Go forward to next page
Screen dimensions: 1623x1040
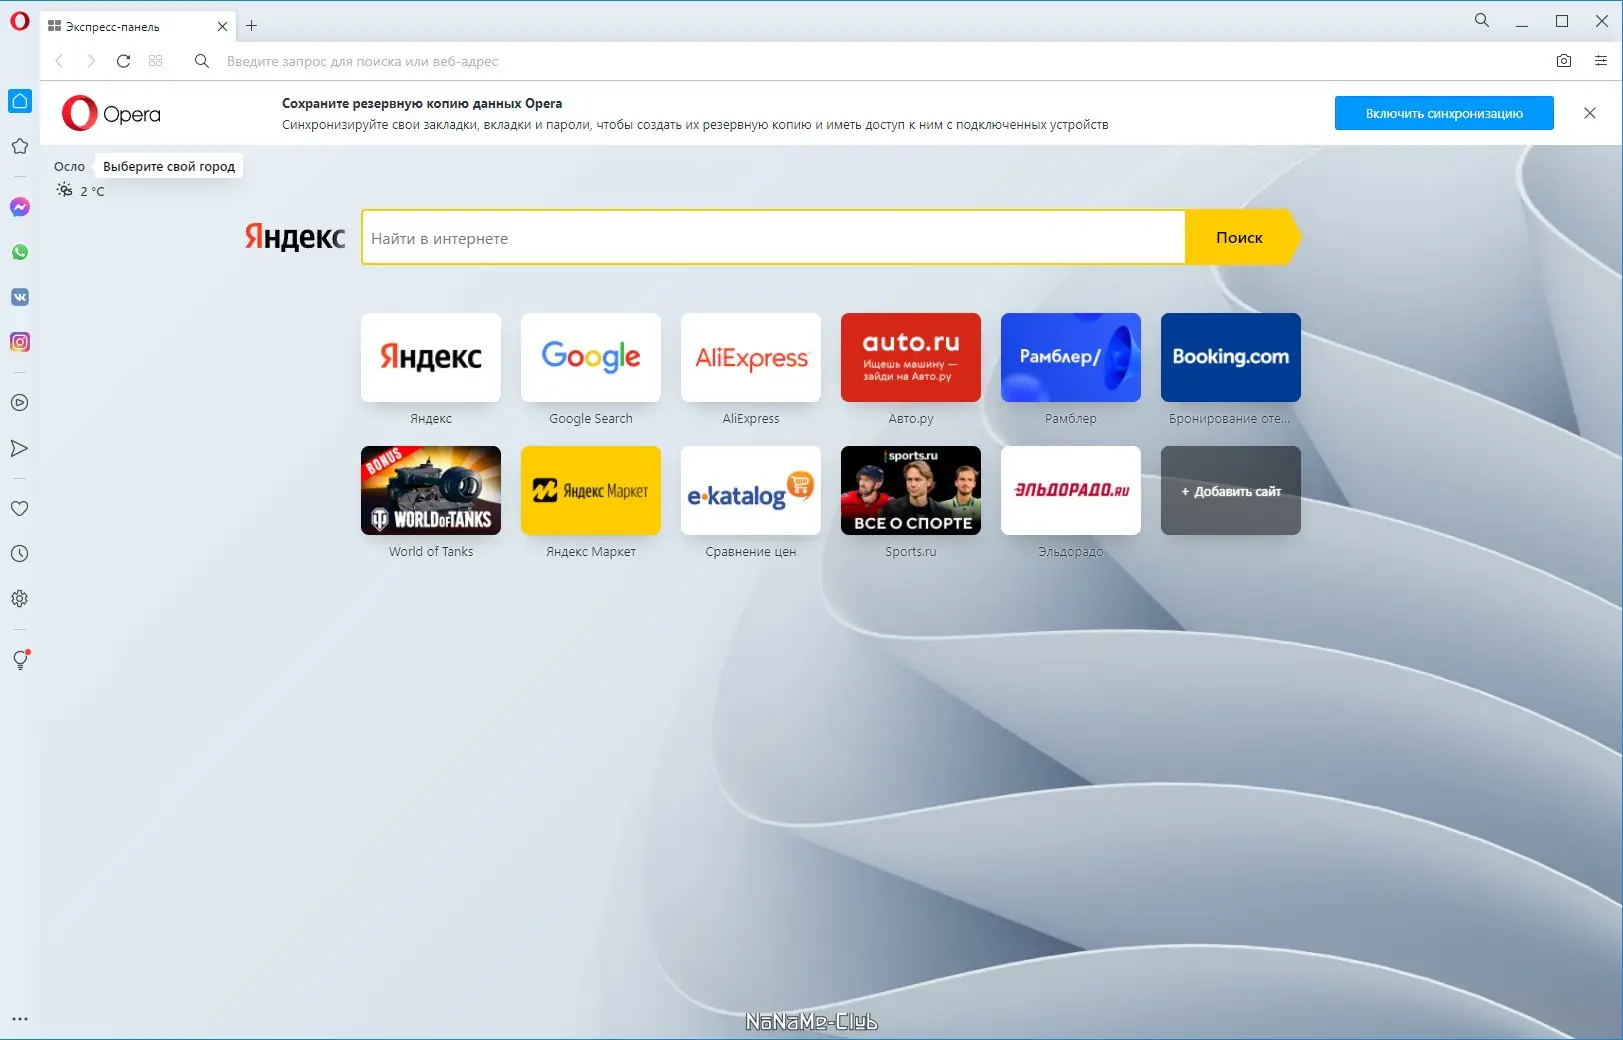91,61
